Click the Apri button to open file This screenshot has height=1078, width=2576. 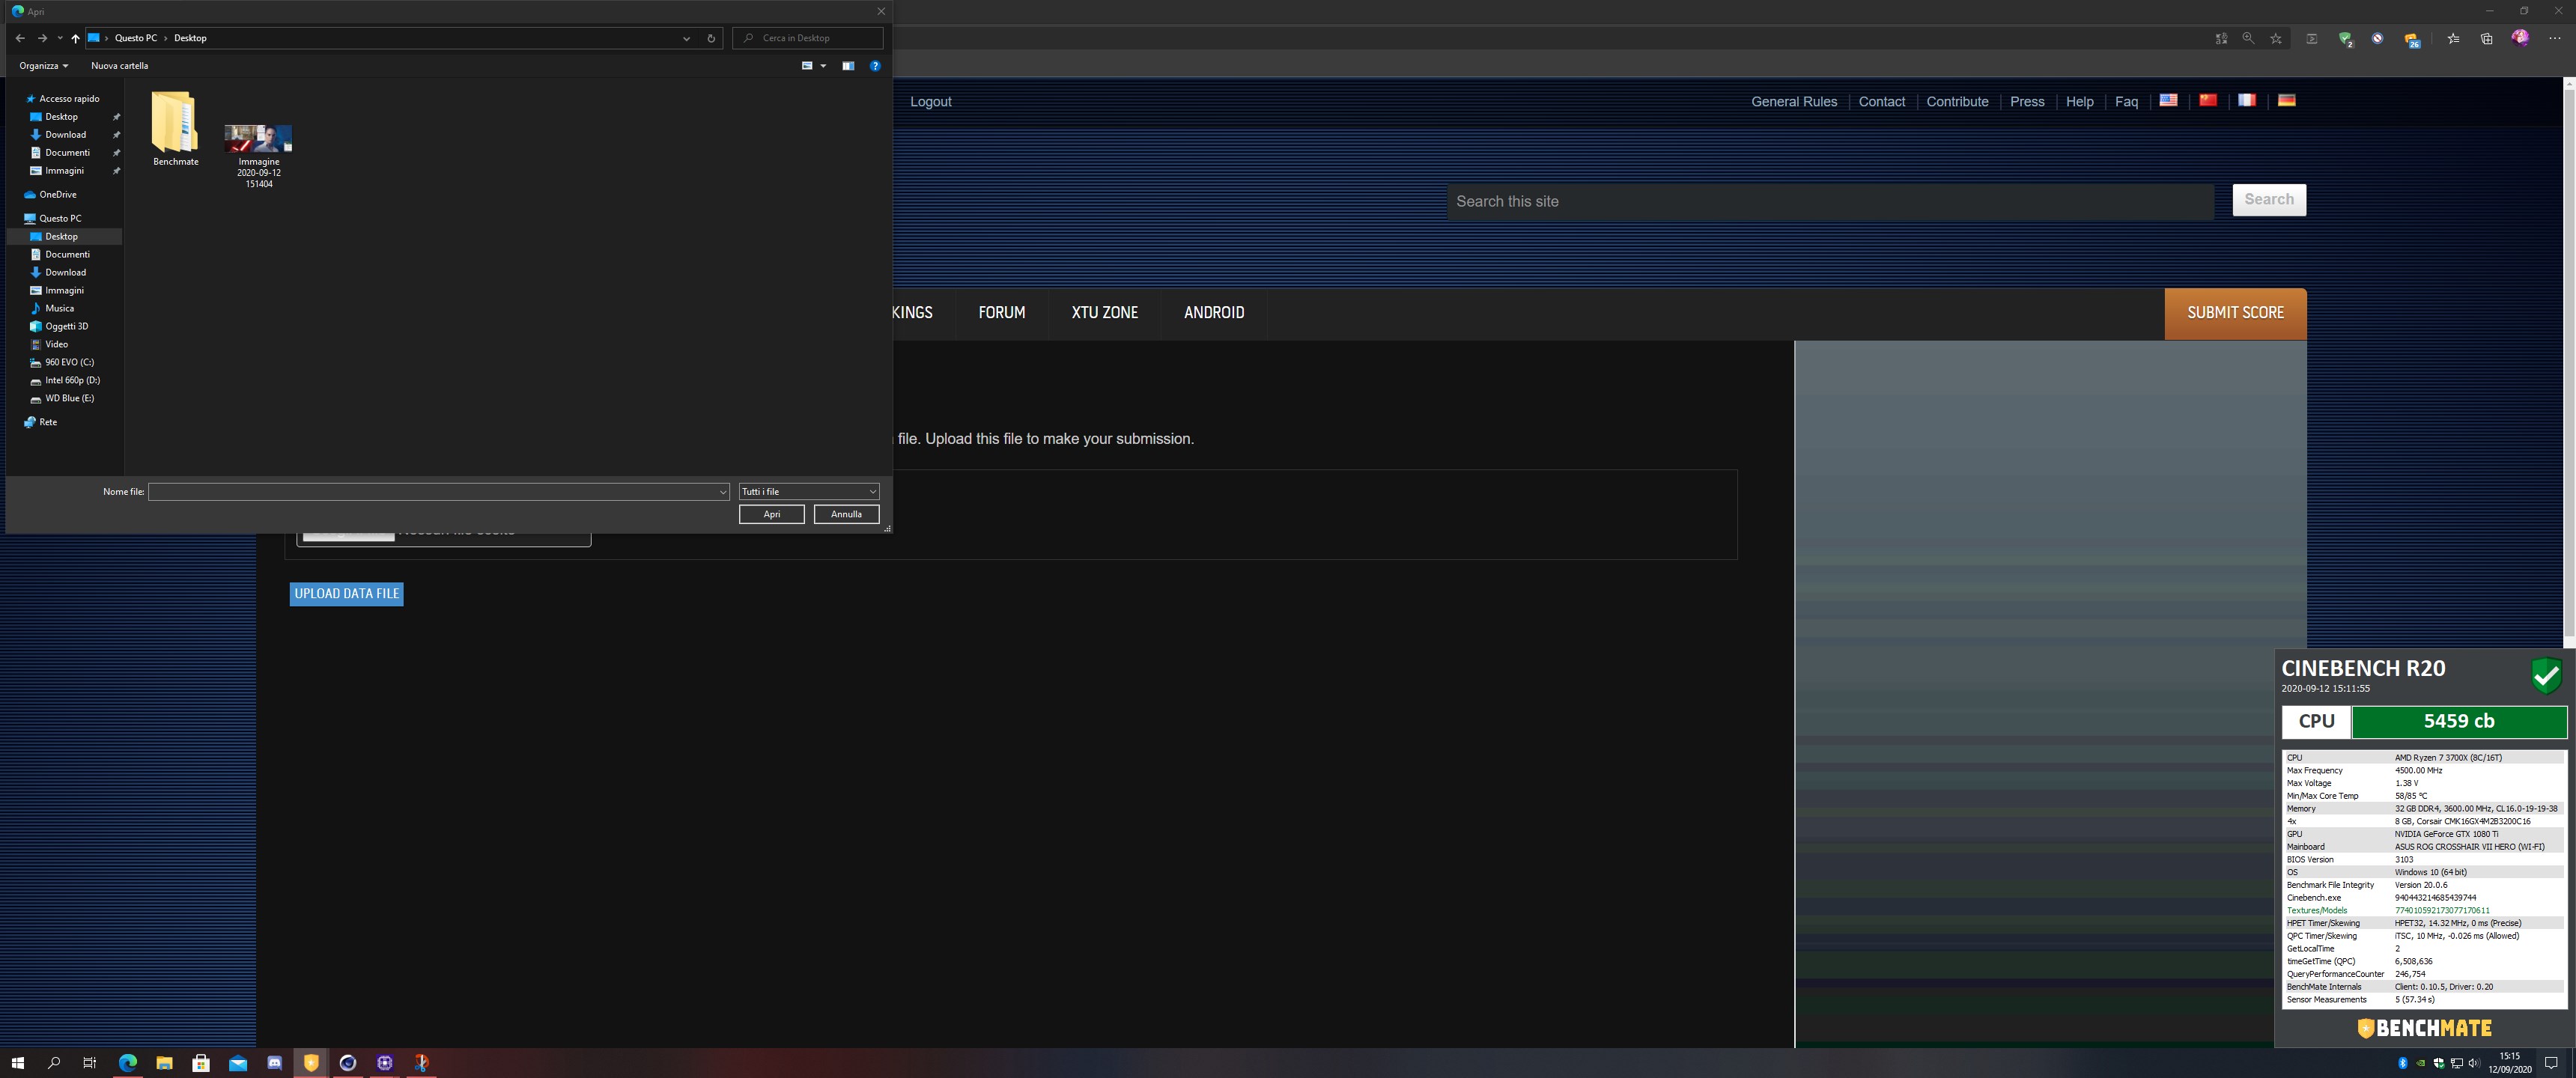click(771, 514)
